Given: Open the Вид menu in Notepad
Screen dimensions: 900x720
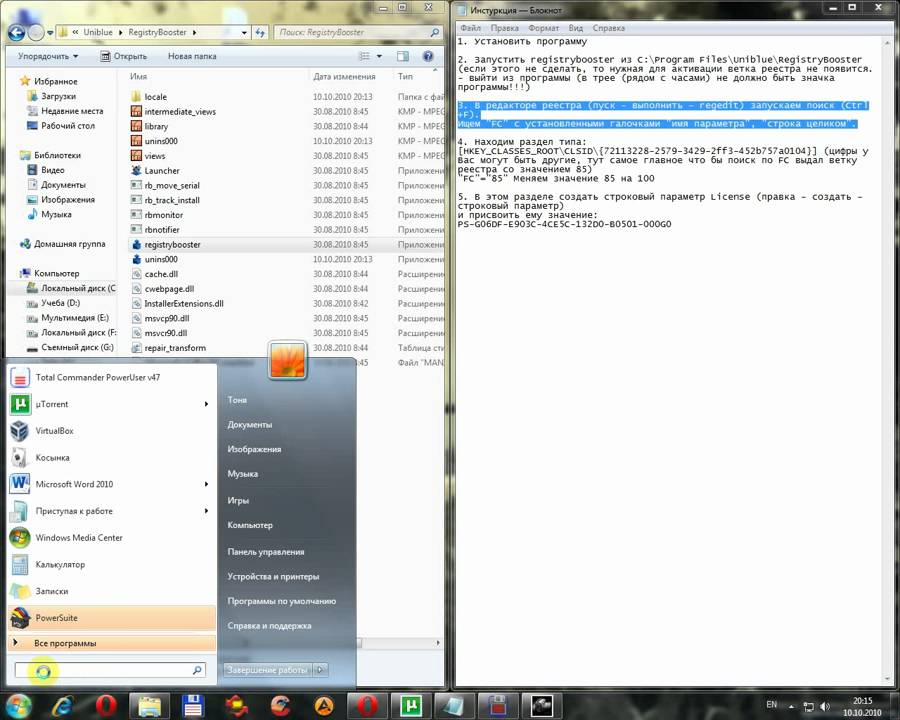Looking at the screenshot, I should click(x=576, y=28).
